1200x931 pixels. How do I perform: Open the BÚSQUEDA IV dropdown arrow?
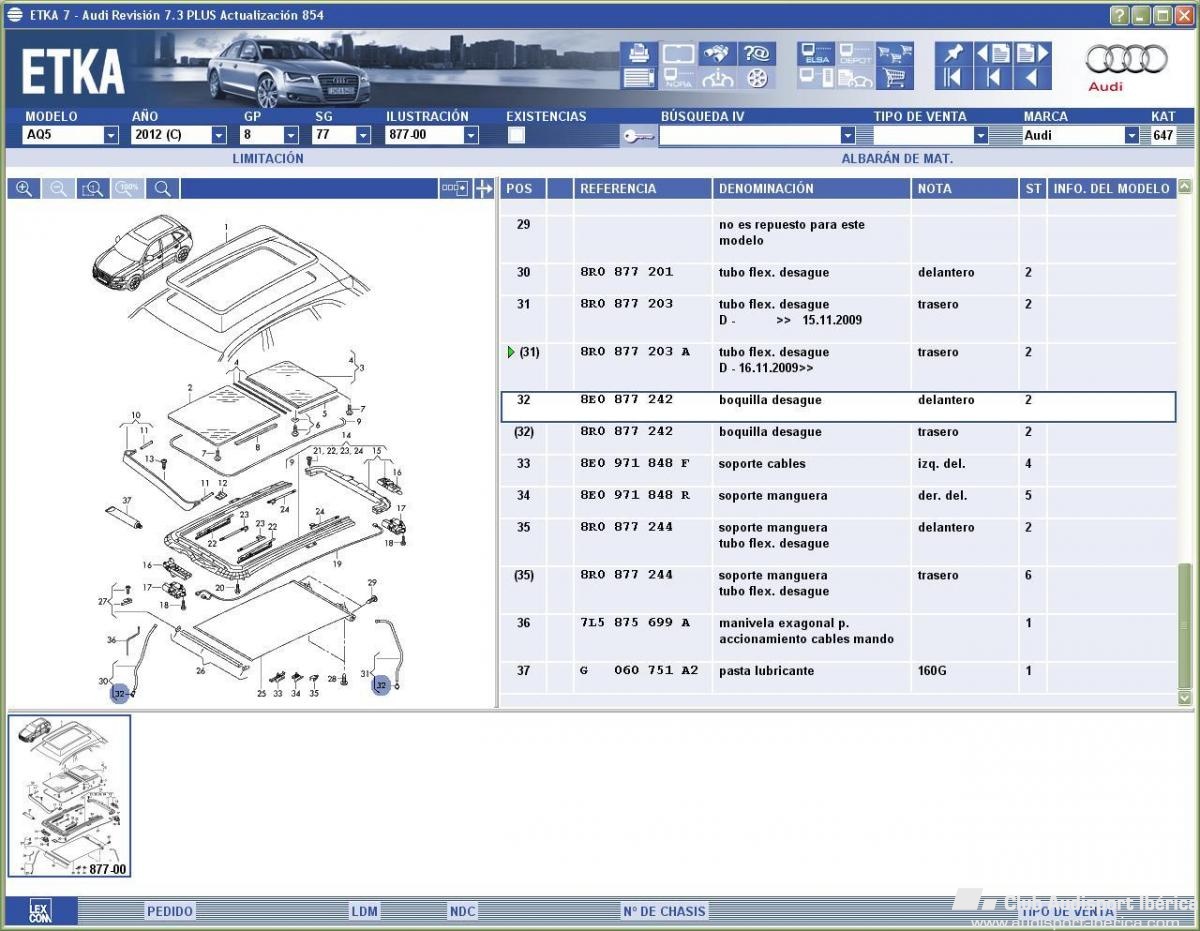pyautogui.click(x=848, y=136)
